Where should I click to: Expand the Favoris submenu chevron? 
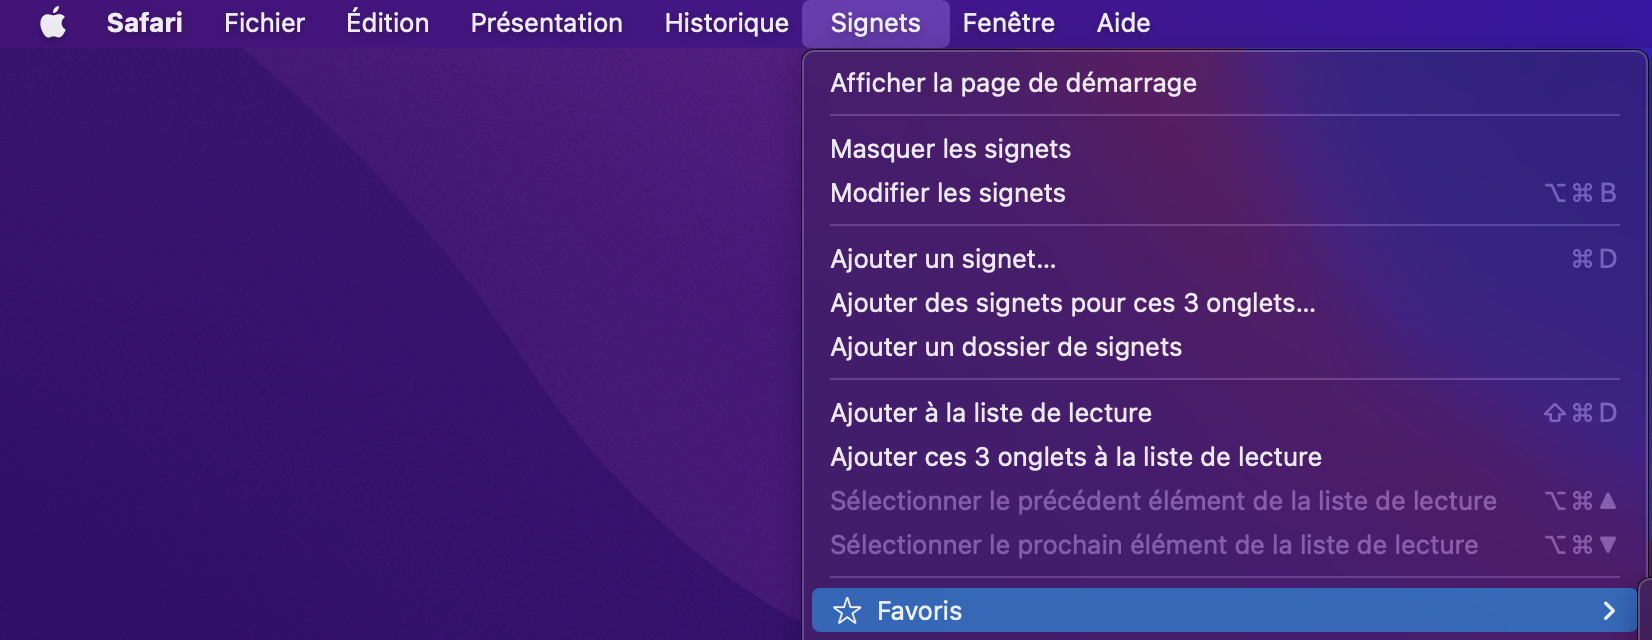(x=1608, y=611)
